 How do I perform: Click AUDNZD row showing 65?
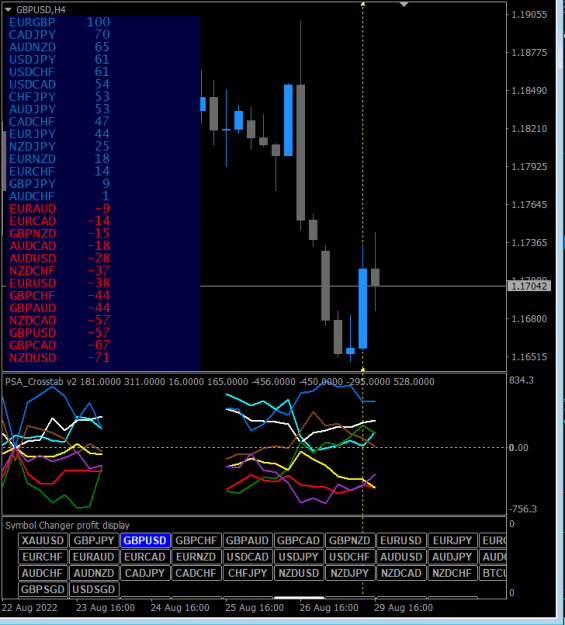(x=59, y=47)
